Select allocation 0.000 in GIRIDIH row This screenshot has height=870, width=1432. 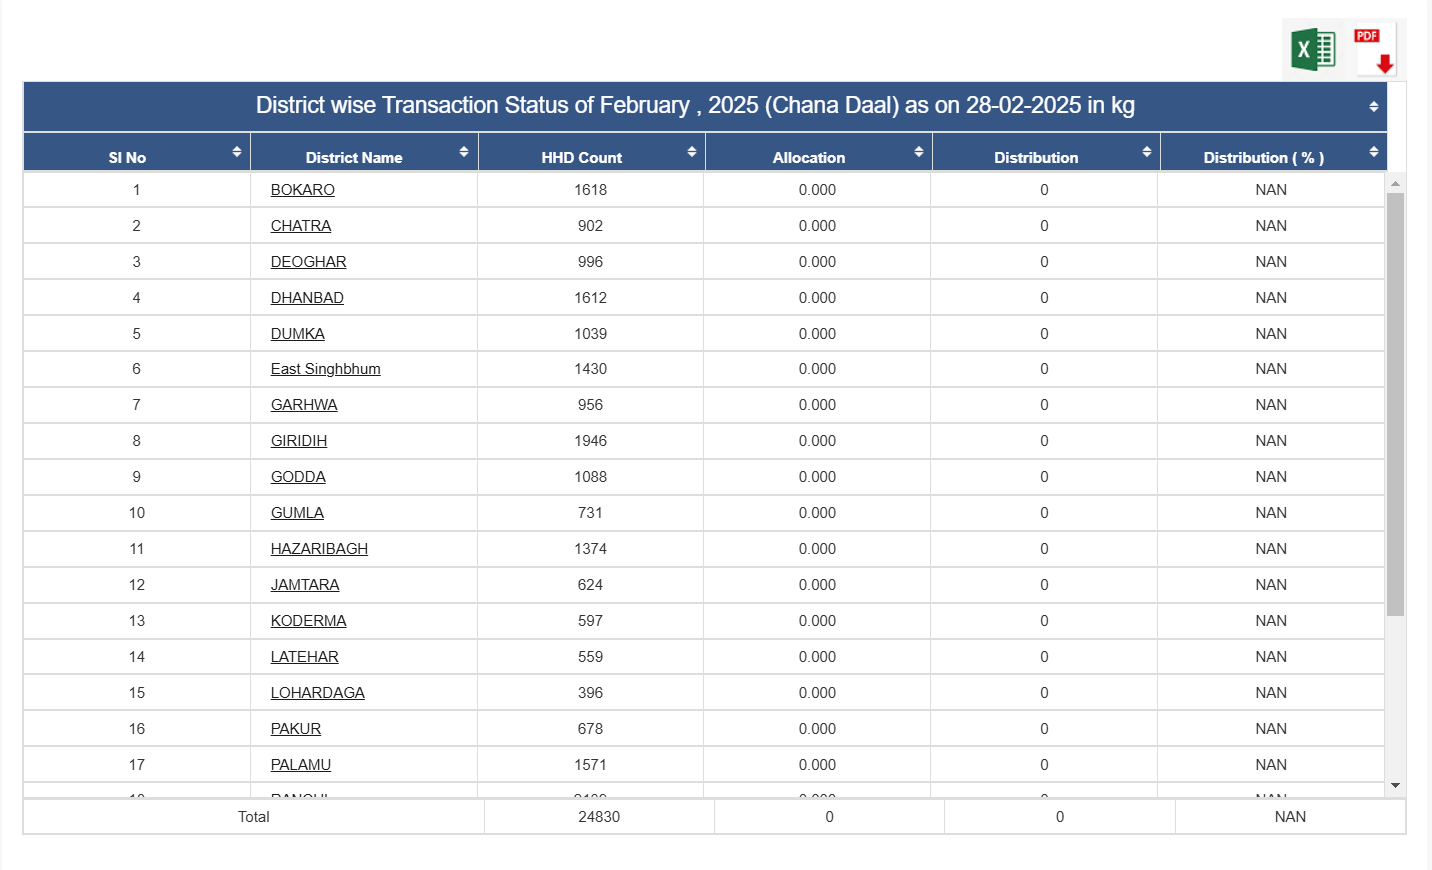(x=817, y=441)
